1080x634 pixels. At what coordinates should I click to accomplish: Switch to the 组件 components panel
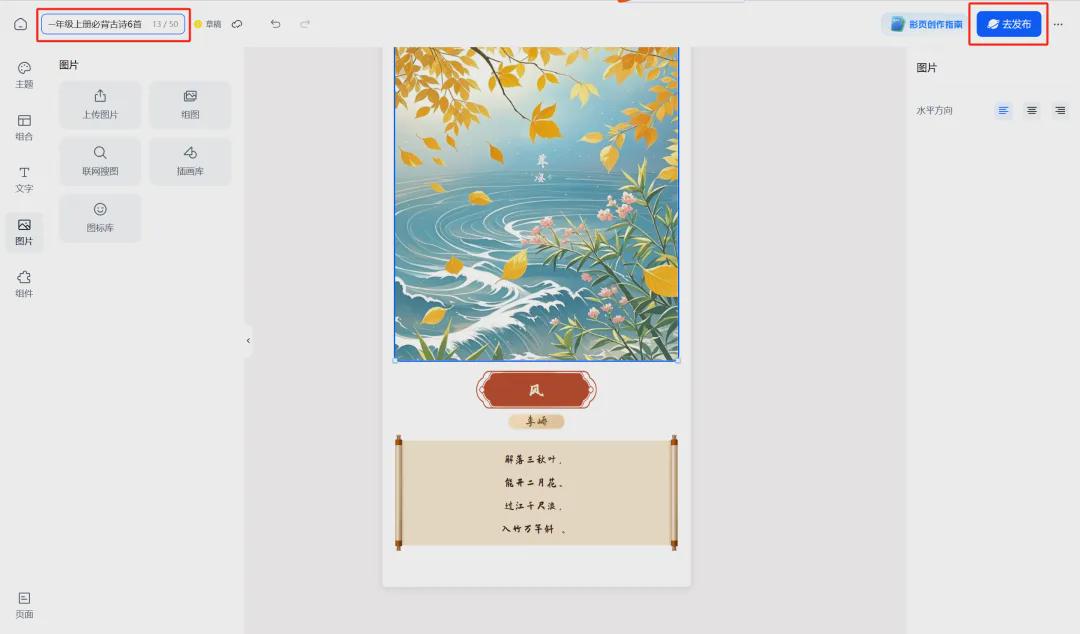24,285
